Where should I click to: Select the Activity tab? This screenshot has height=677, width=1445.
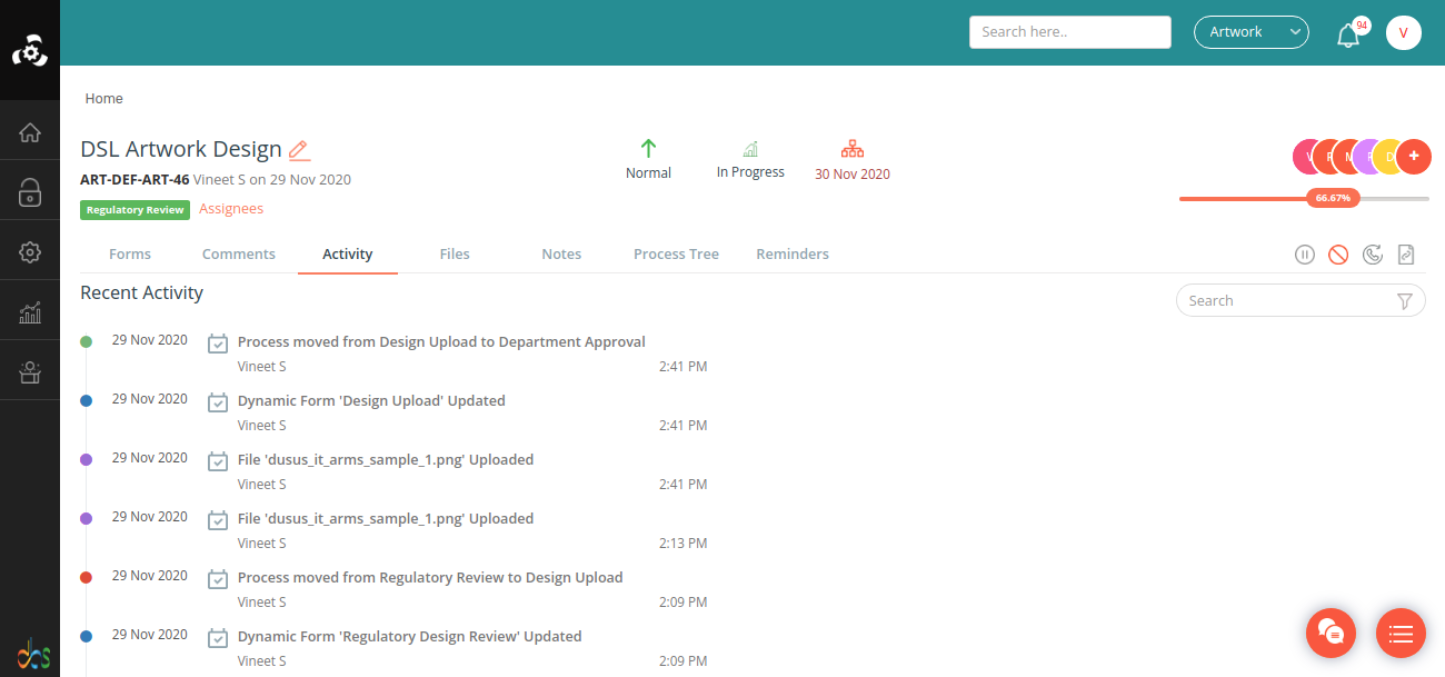point(347,254)
